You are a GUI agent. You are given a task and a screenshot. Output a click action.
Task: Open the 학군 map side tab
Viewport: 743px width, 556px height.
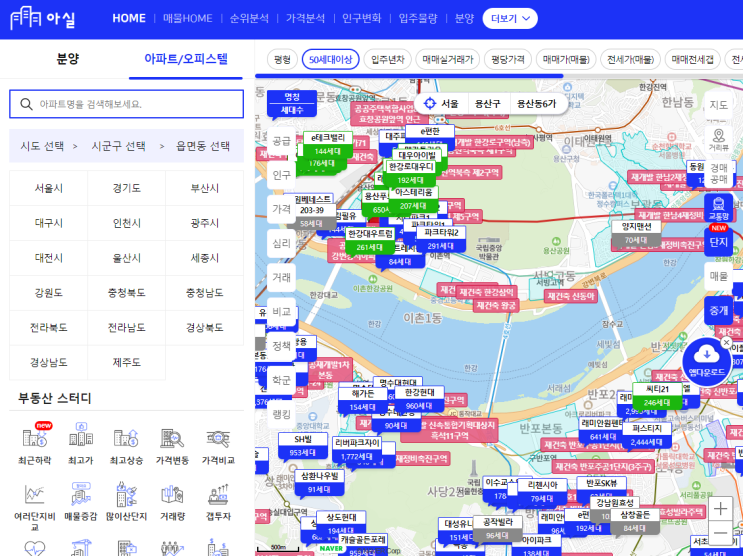pos(281,380)
